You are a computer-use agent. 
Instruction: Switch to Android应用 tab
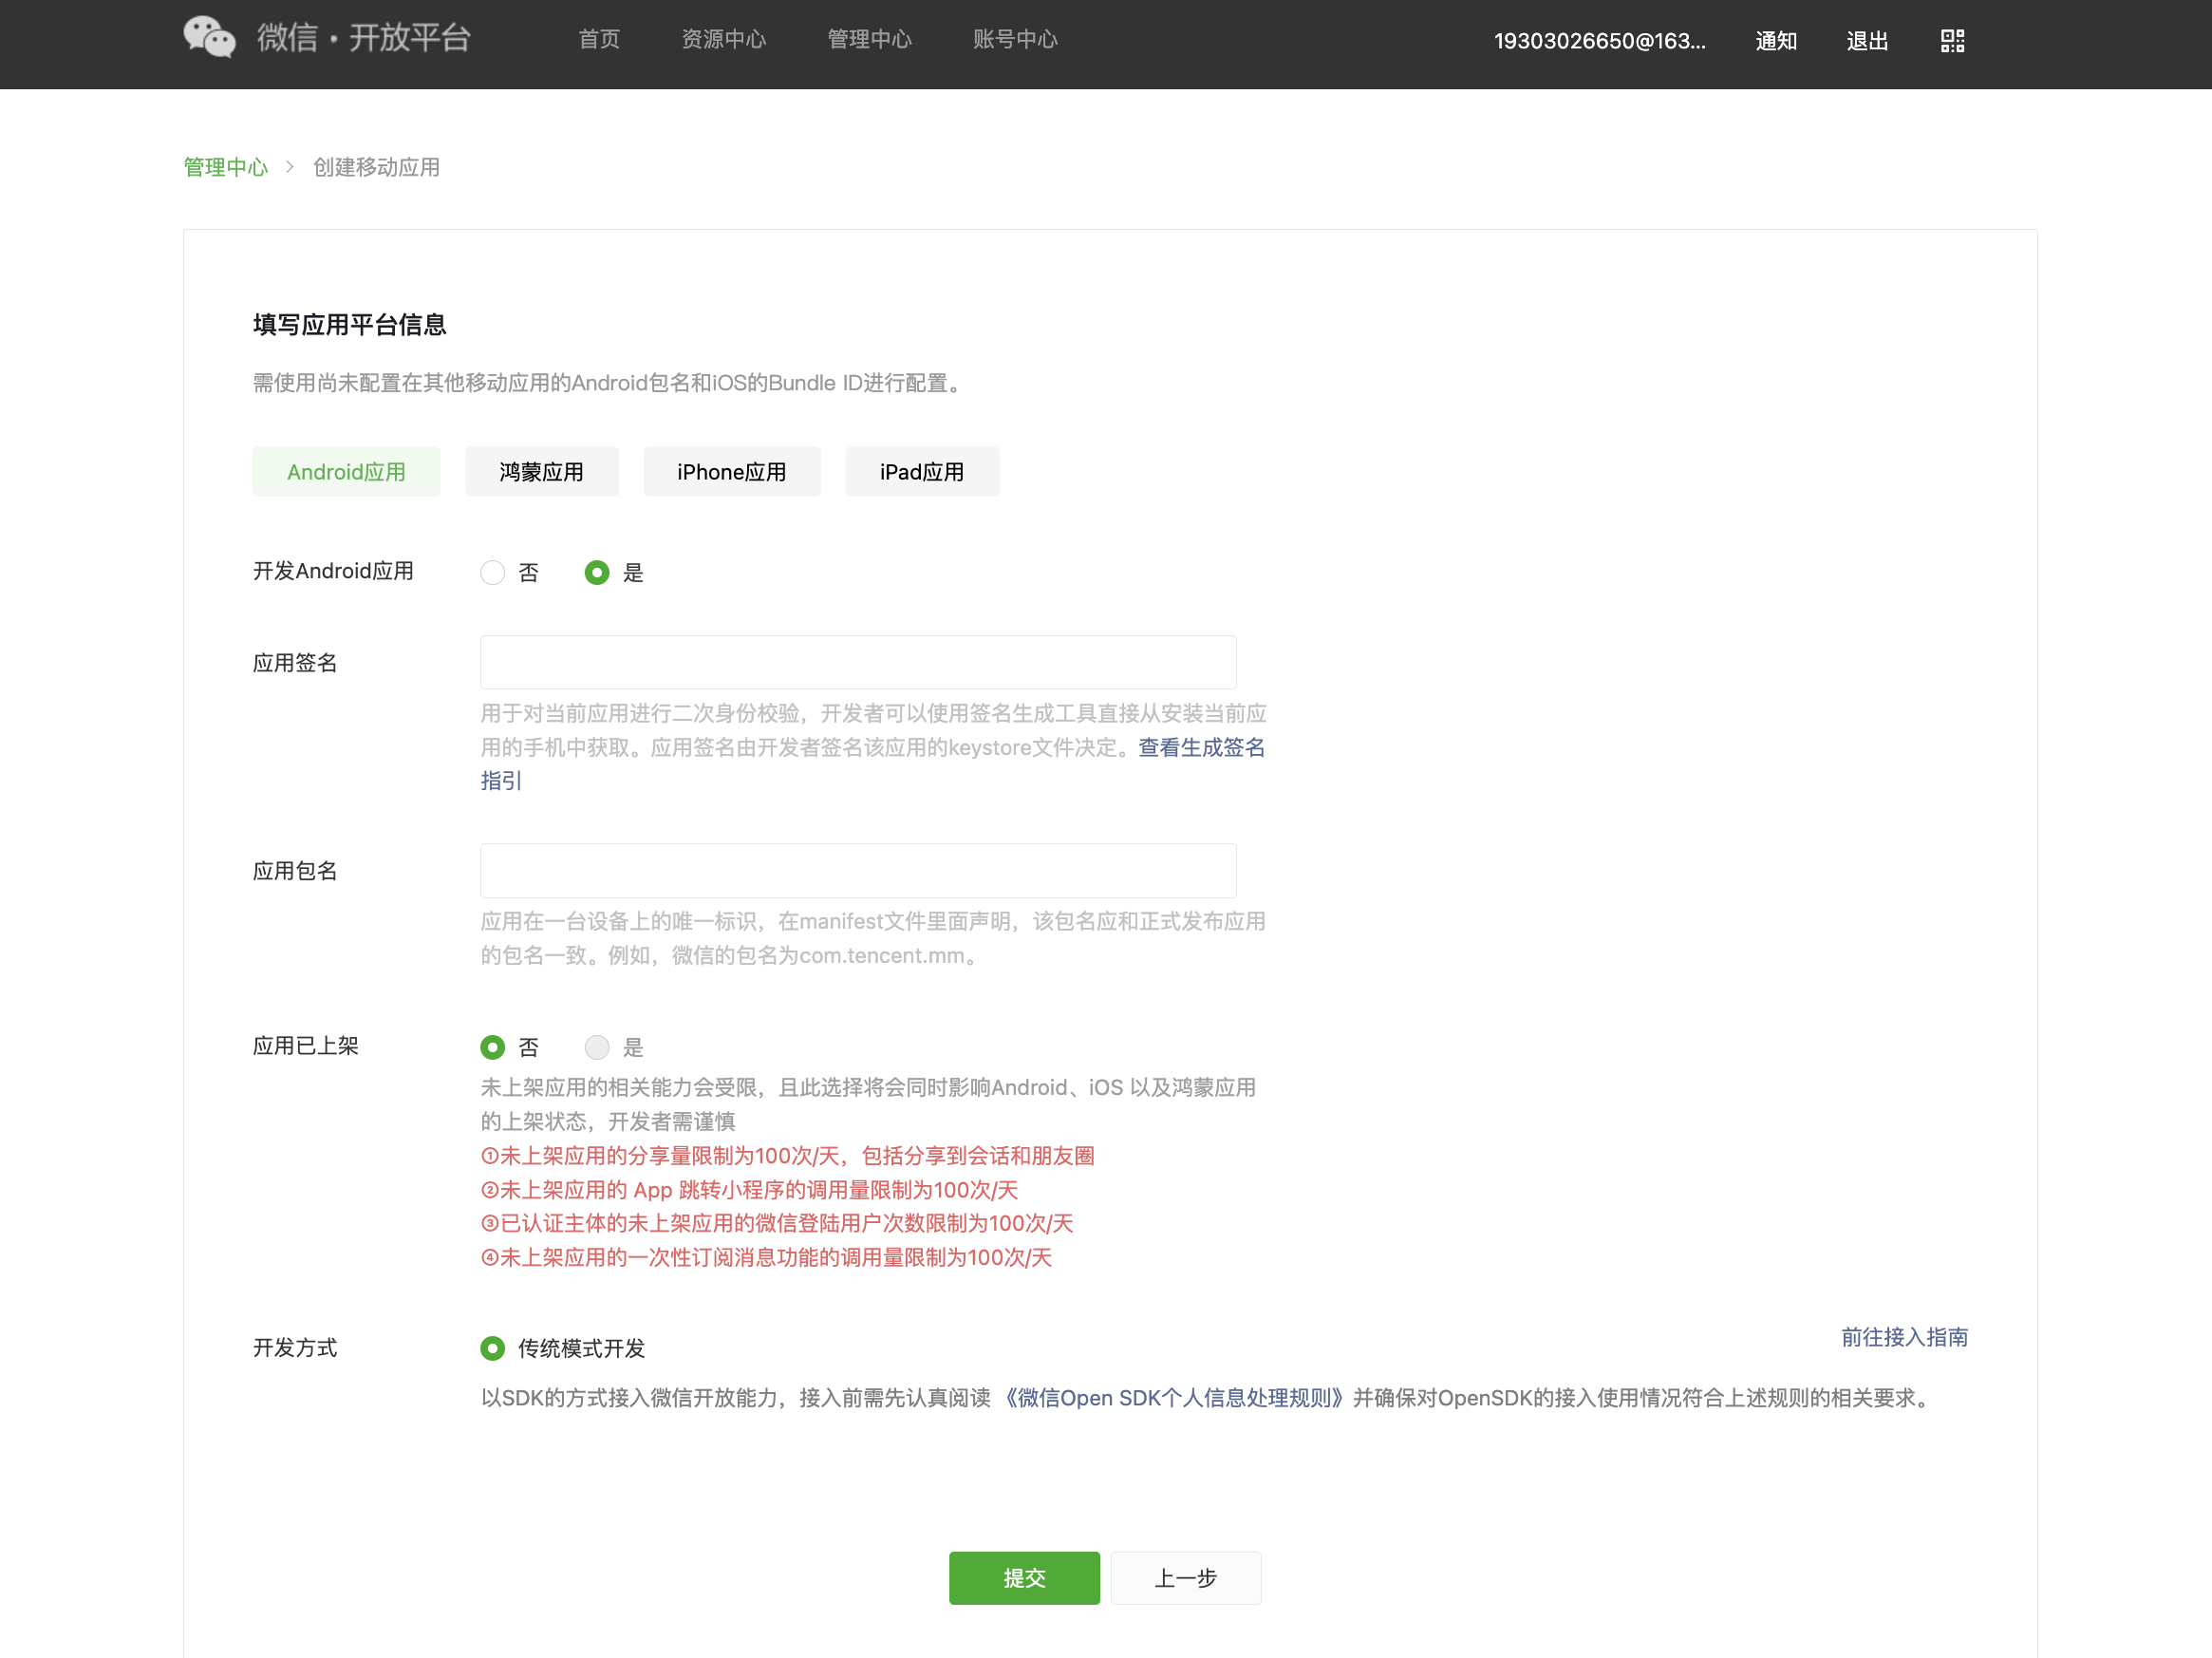click(346, 472)
